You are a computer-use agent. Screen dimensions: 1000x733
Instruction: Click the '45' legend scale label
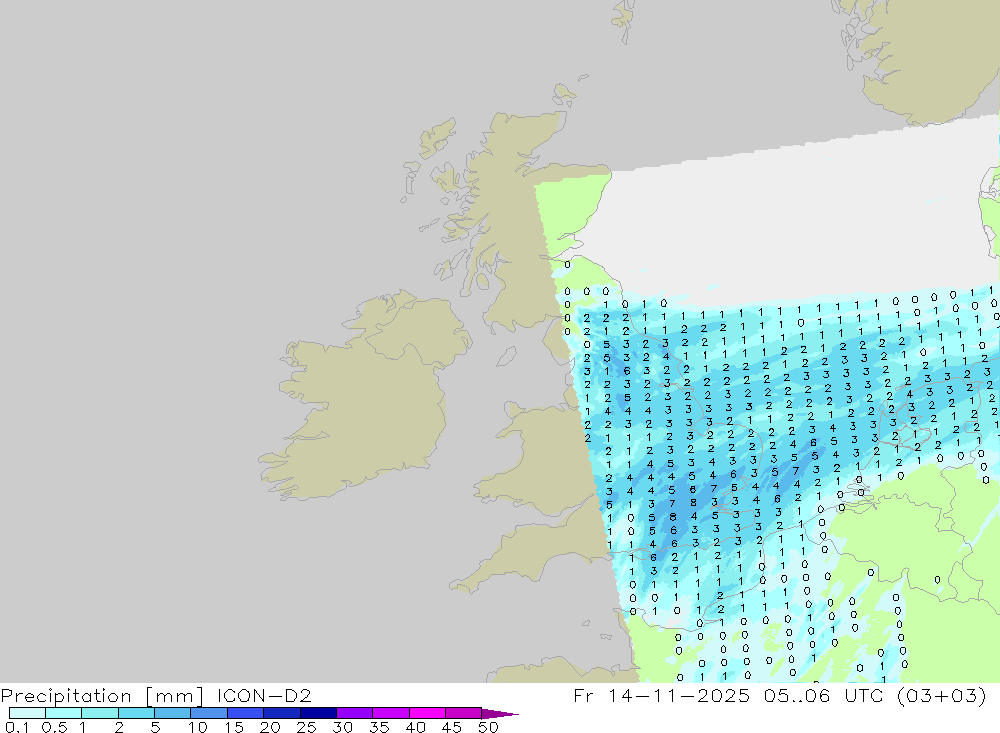[452, 727]
